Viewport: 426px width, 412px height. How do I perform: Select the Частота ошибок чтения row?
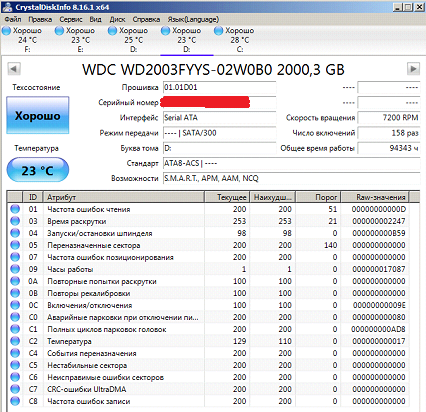pyautogui.click(x=208, y=209)
